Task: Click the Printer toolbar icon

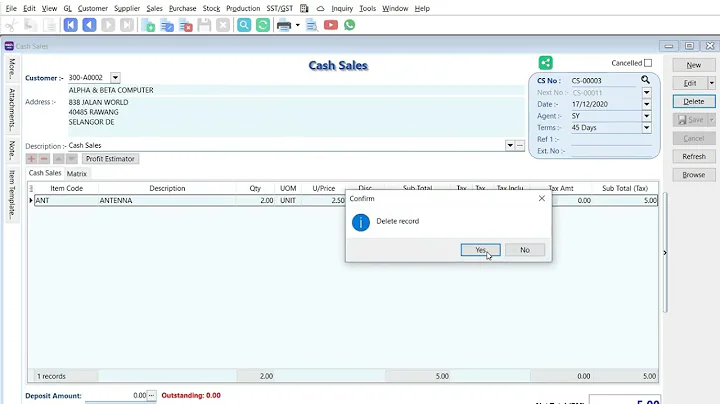Action: point(284,25)
